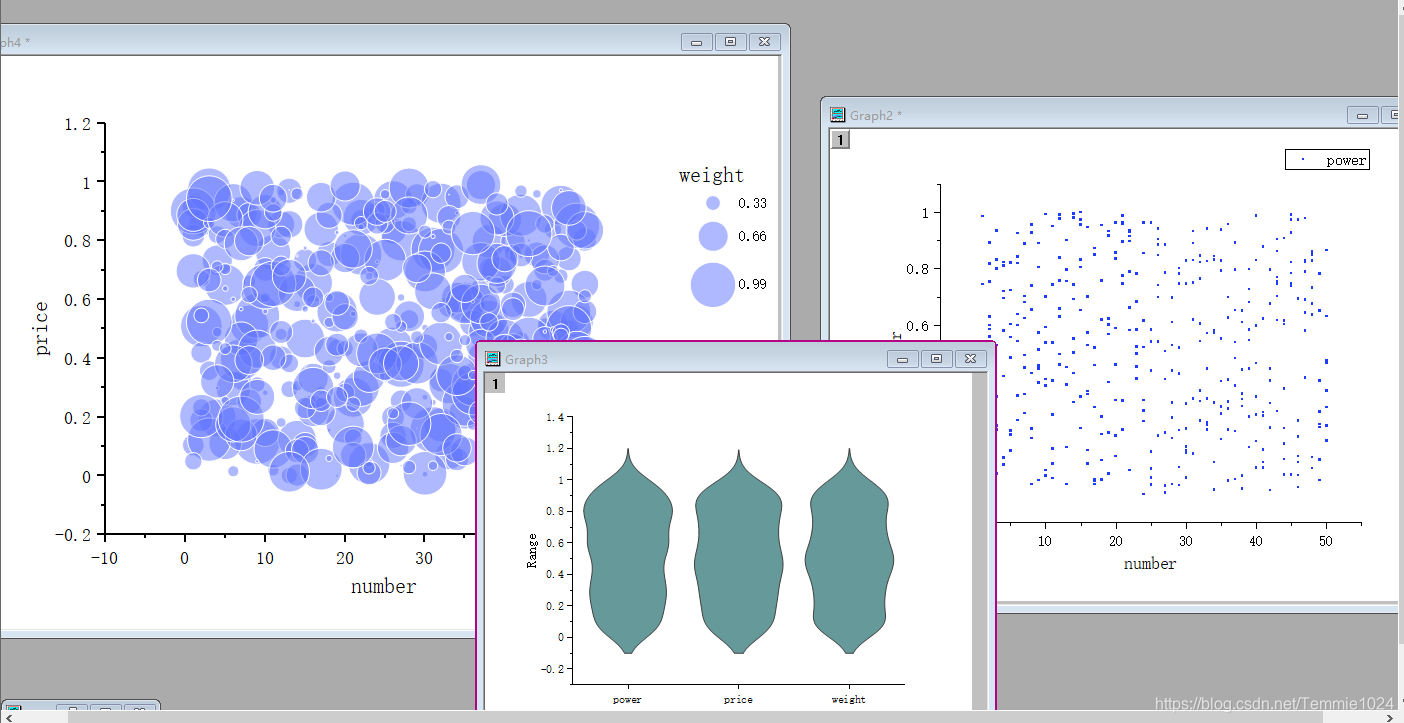This screenshot has width=1404, height=723.
Task: Close the Graph3 window
Action: [970, 359]
